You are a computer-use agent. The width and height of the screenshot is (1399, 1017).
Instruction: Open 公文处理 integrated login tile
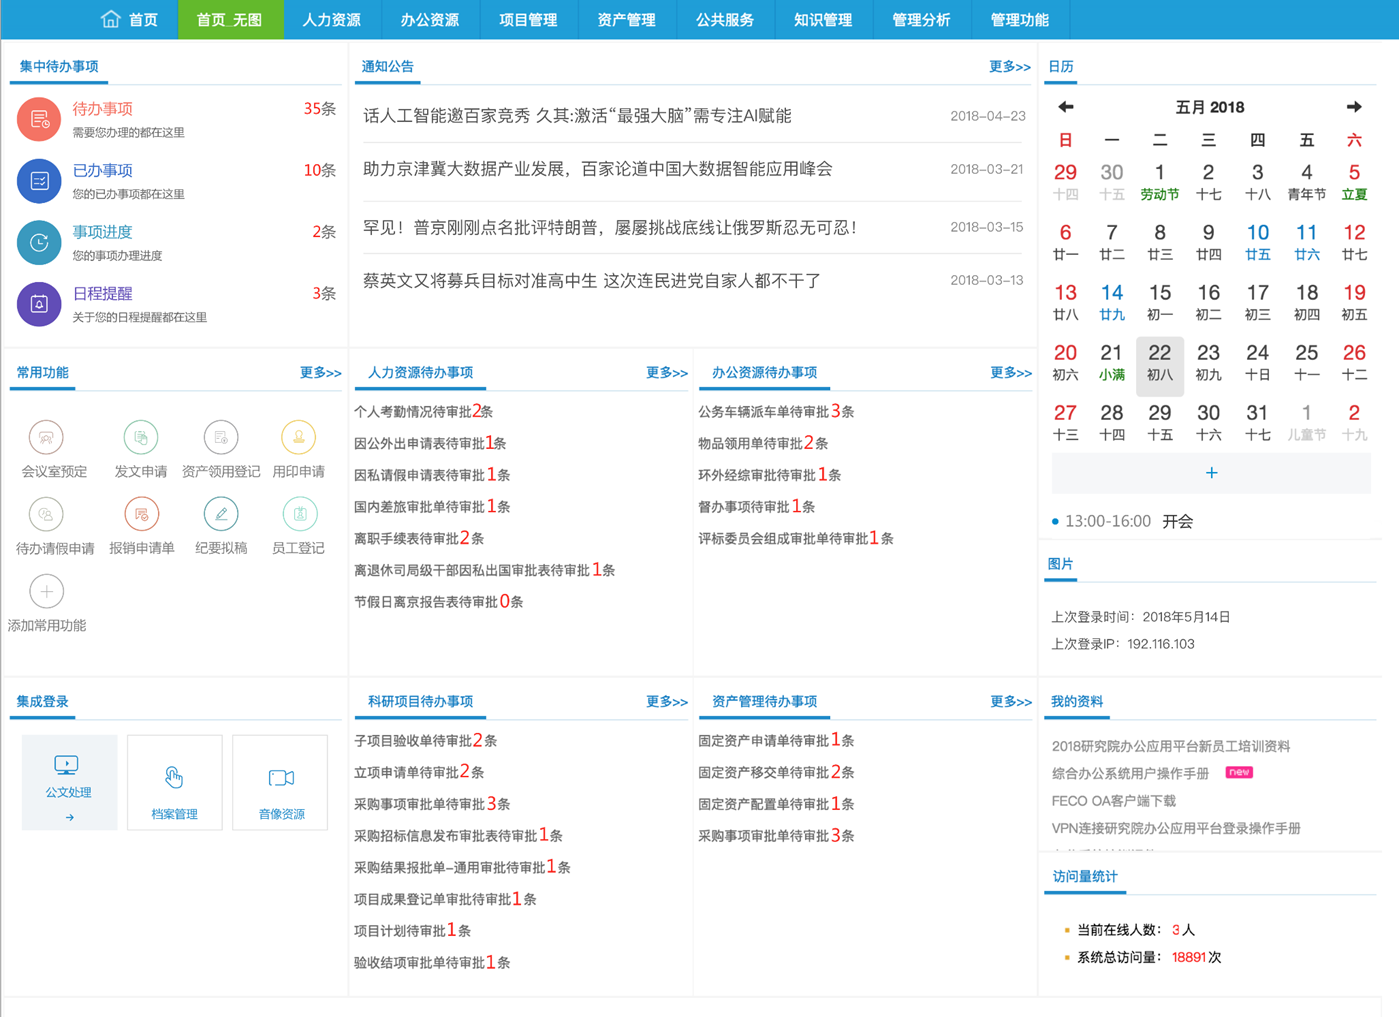[x=69, y=782]
